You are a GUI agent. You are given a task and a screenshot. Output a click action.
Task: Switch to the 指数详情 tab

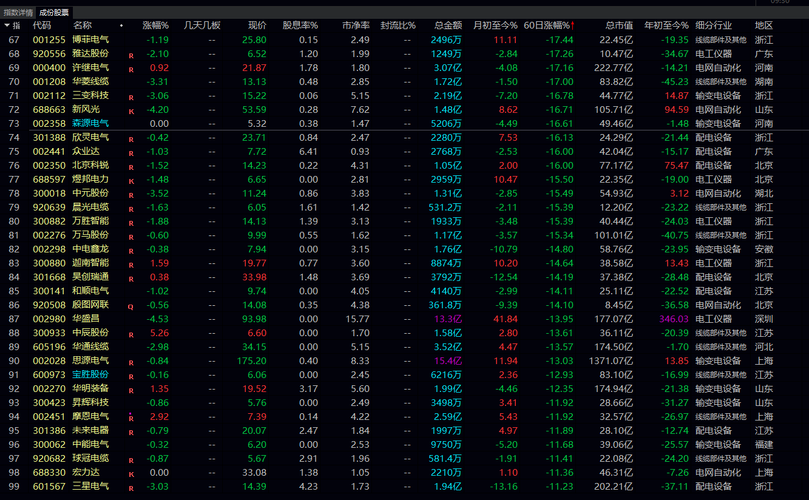pyautogui.click(x=18, y=12)
